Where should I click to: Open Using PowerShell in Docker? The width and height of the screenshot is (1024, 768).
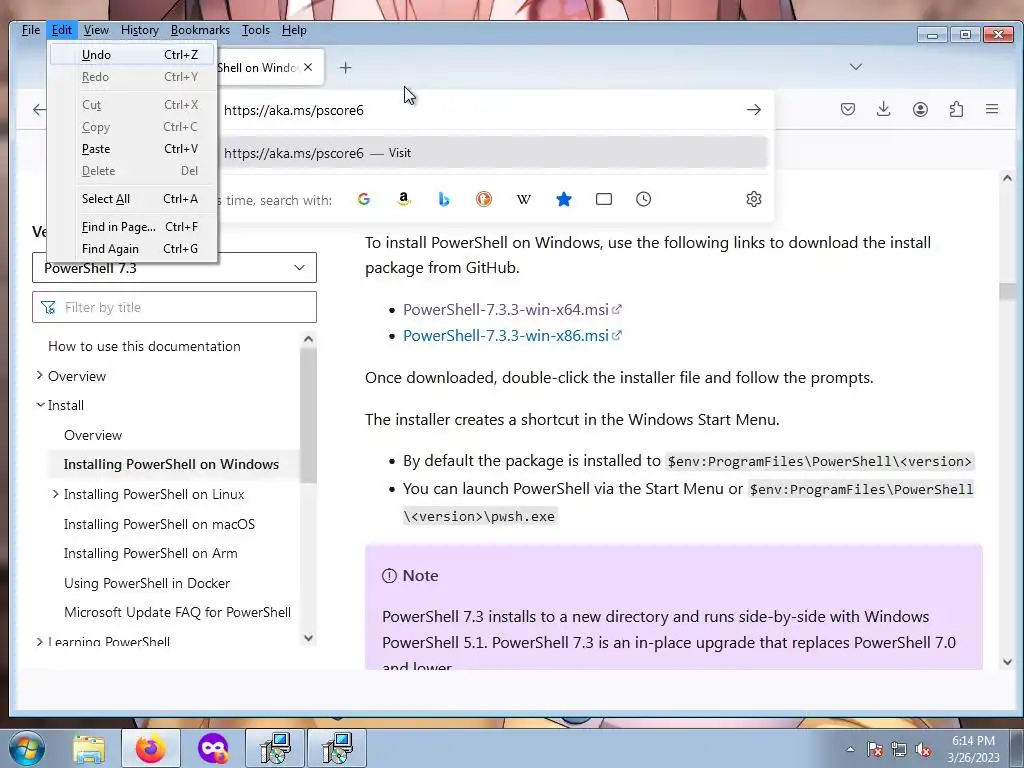pos(147,583)
